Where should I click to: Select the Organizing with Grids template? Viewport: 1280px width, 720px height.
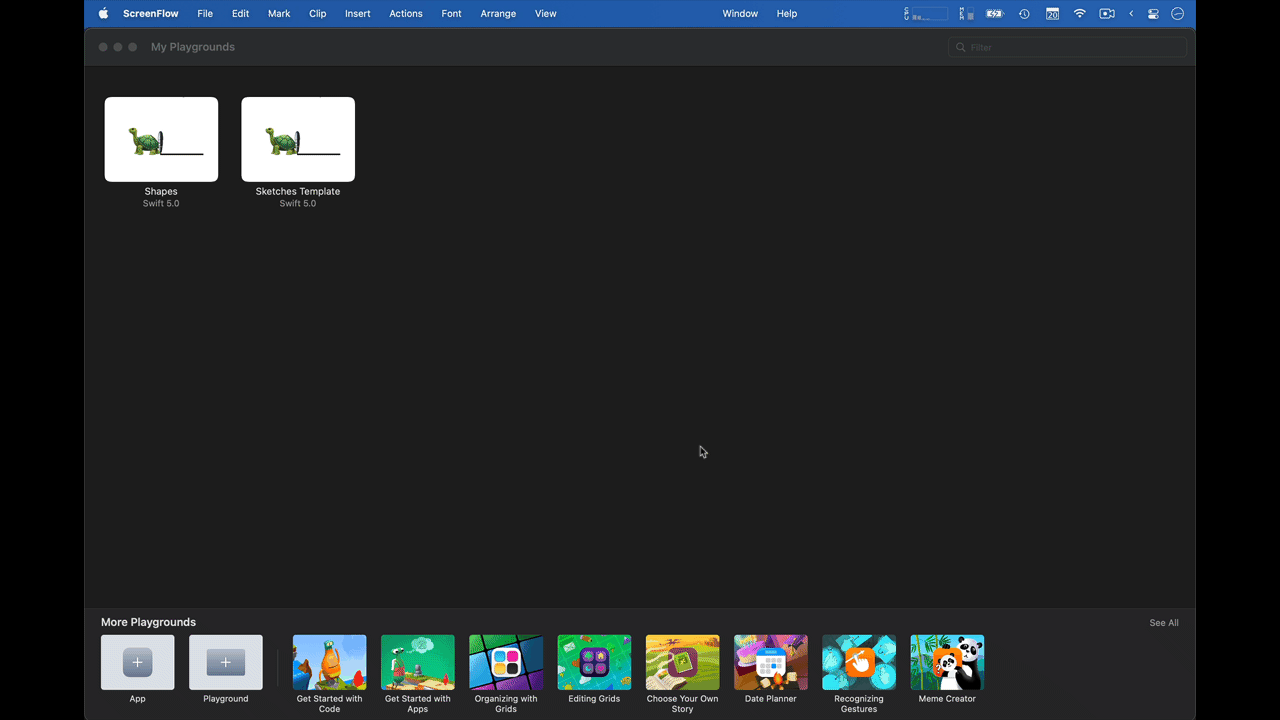(x=505, y=662)
